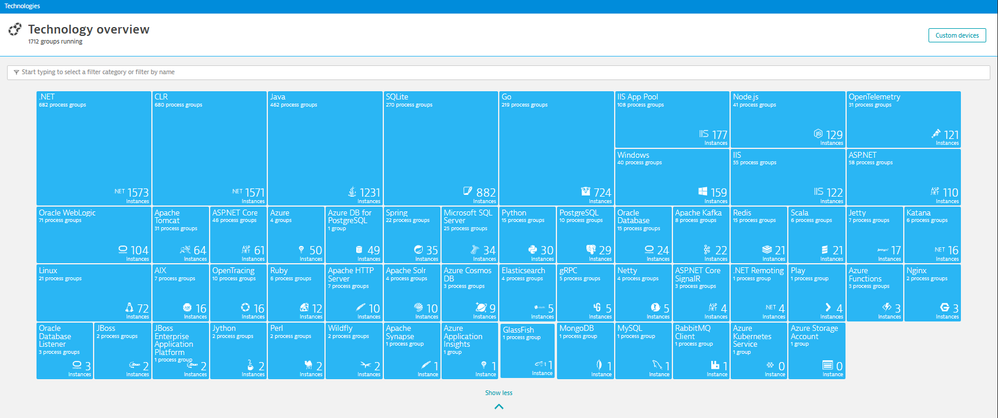This screenshot has width=998, height=418.
Task: Select the GlassFish tile
Action: point(528,351)
